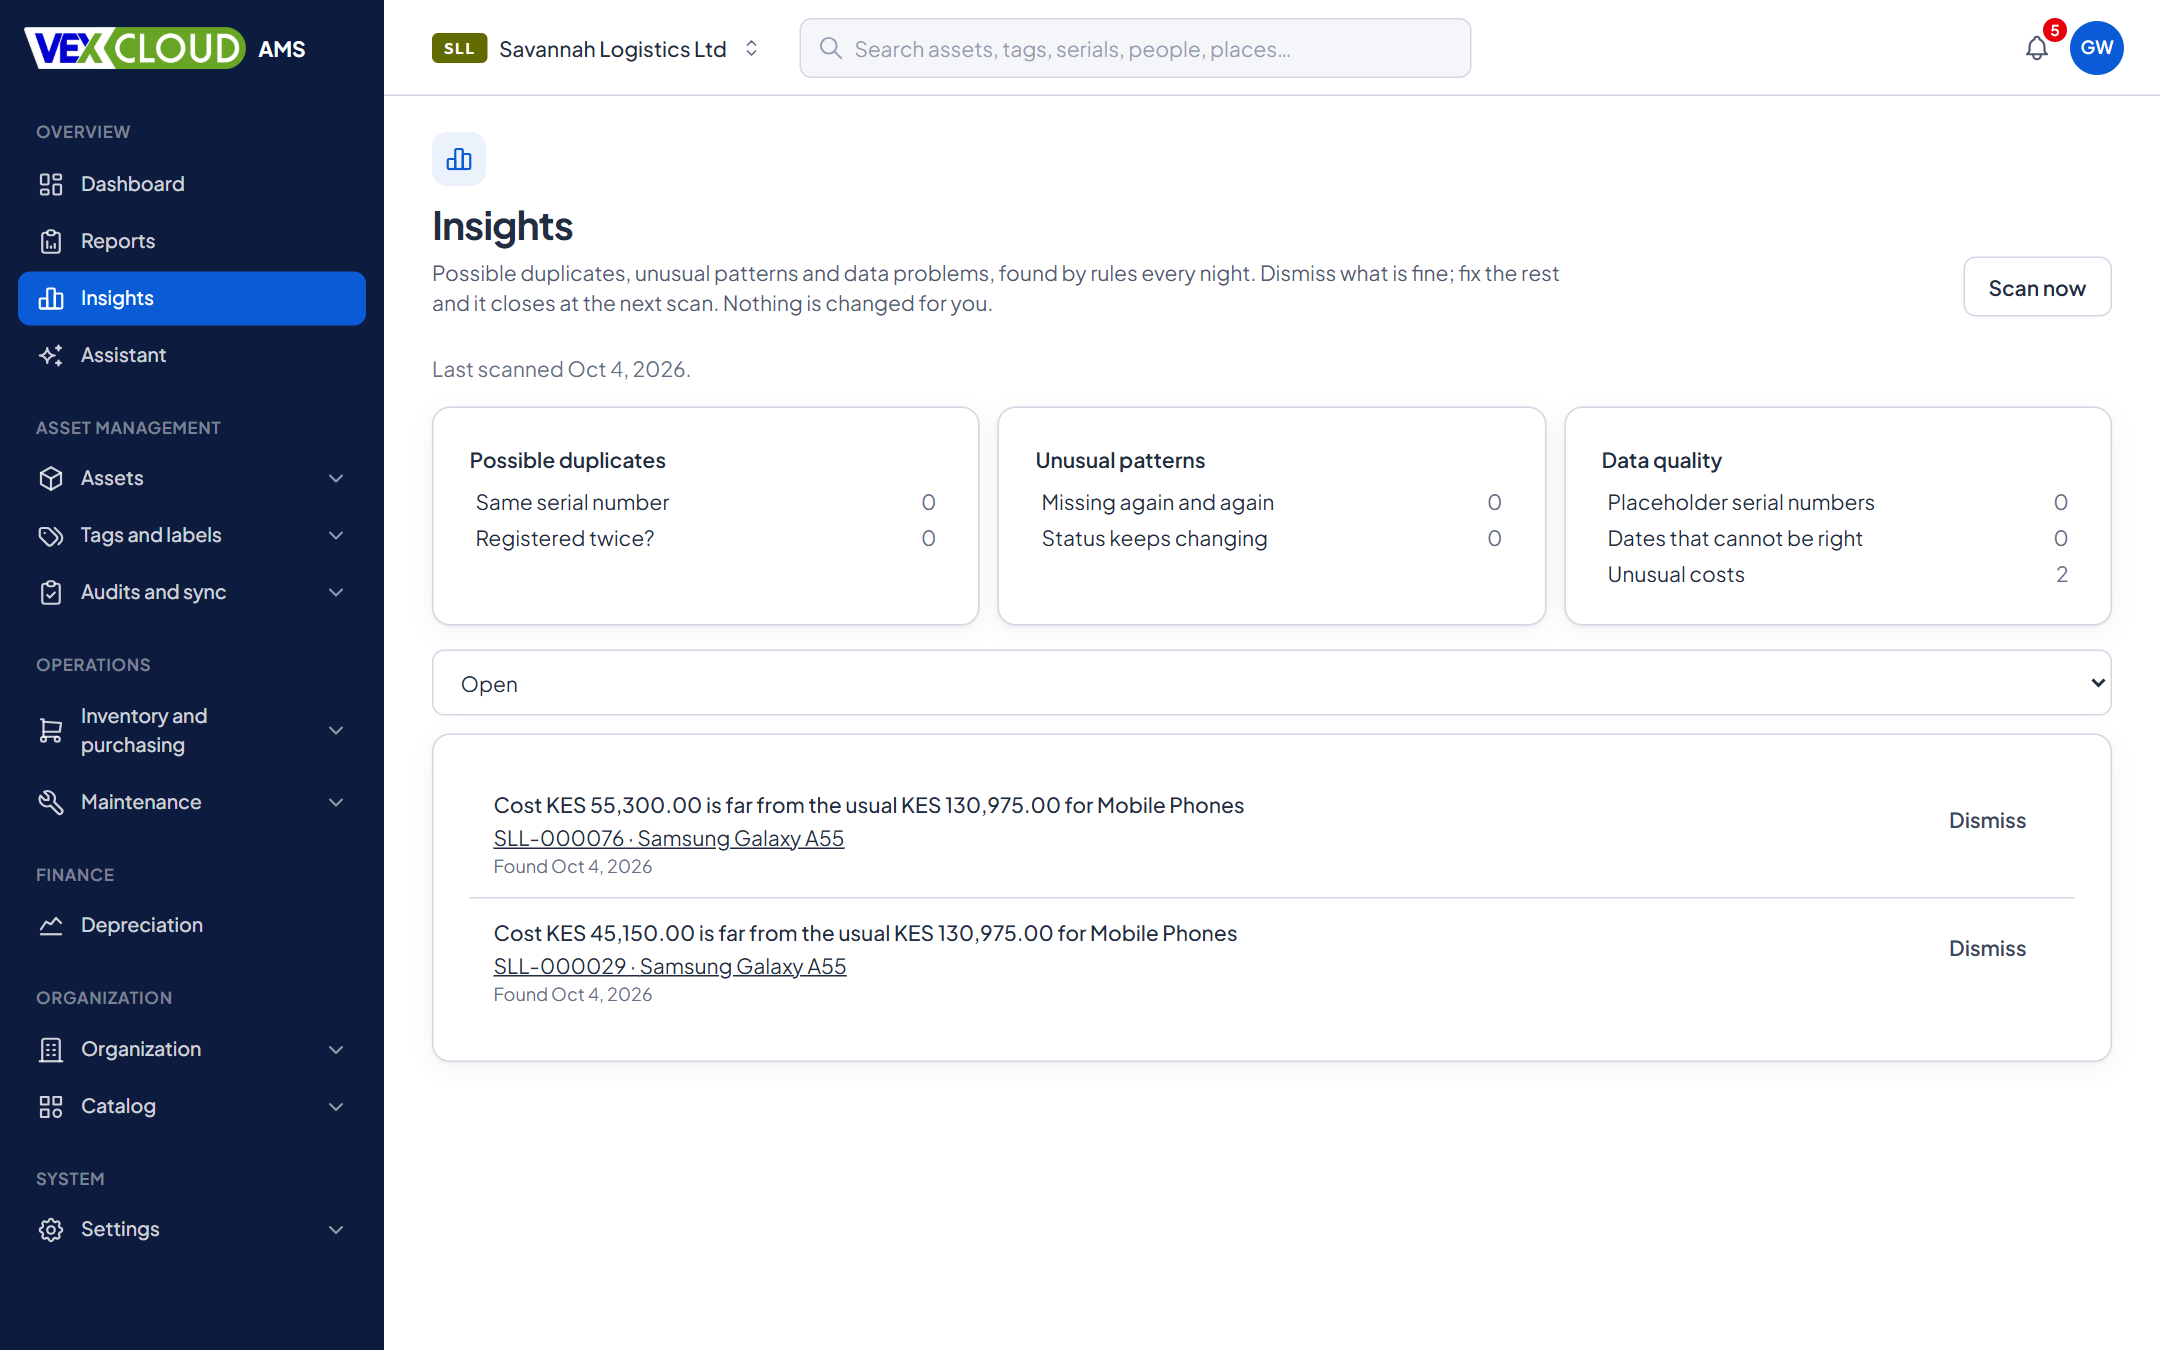Select Unusual costs row
Viewport: 2160px width, 1350px height.
(x=1837, y=574)
